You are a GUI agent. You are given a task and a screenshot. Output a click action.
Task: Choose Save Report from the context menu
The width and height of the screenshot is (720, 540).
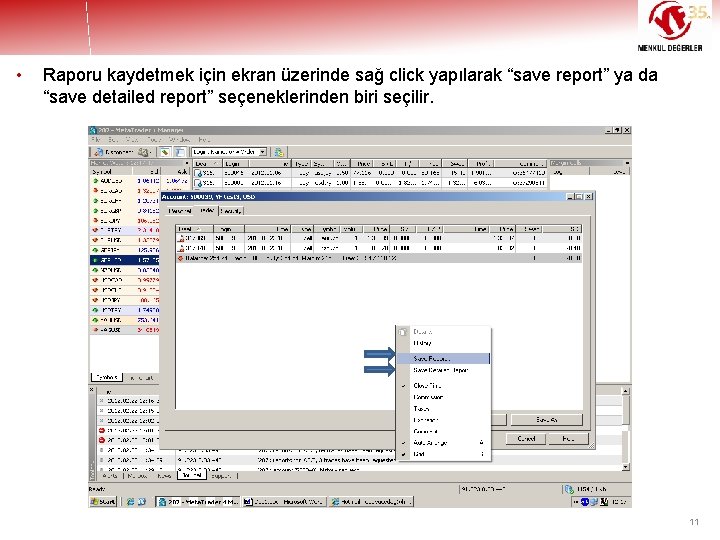(x=444, y=359)
